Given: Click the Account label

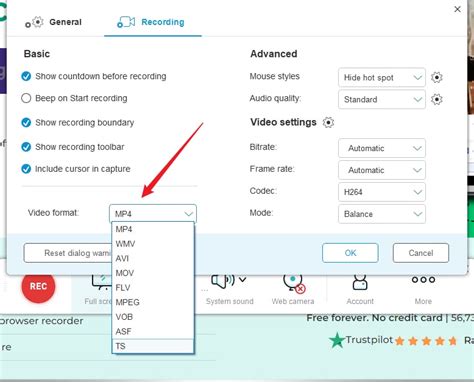Looking at the screenshot, I should pyautogui.click(x=360, y=301).
